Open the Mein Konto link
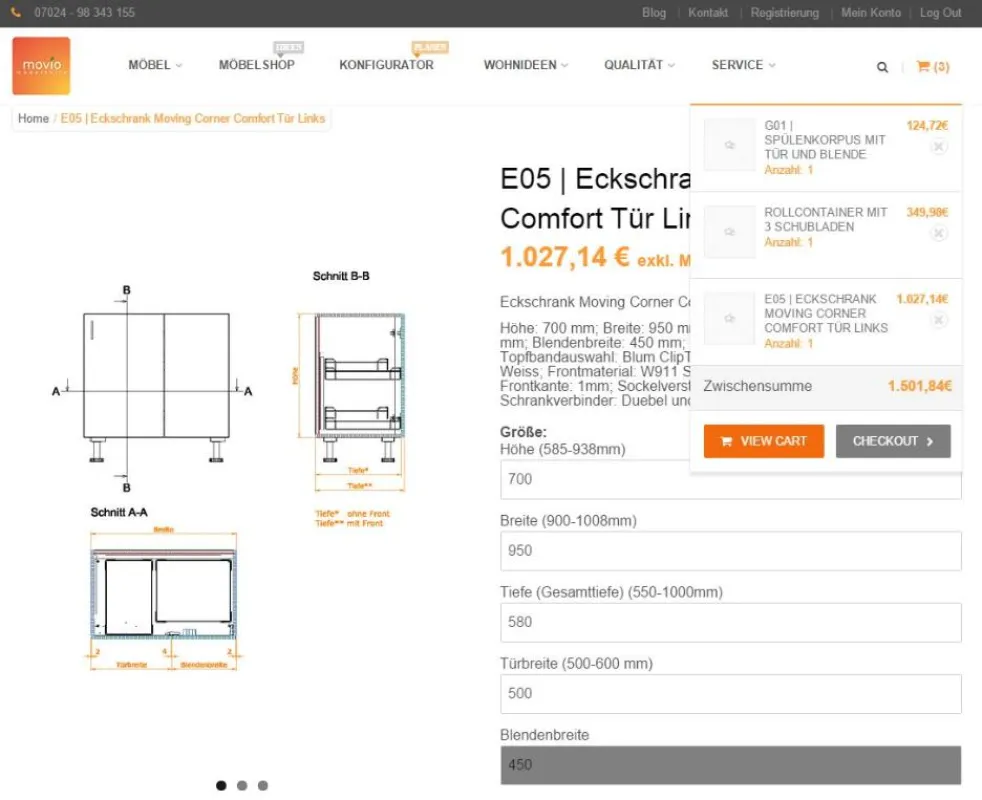The height and width of the screenshot is (800, 982). point(871,13)
